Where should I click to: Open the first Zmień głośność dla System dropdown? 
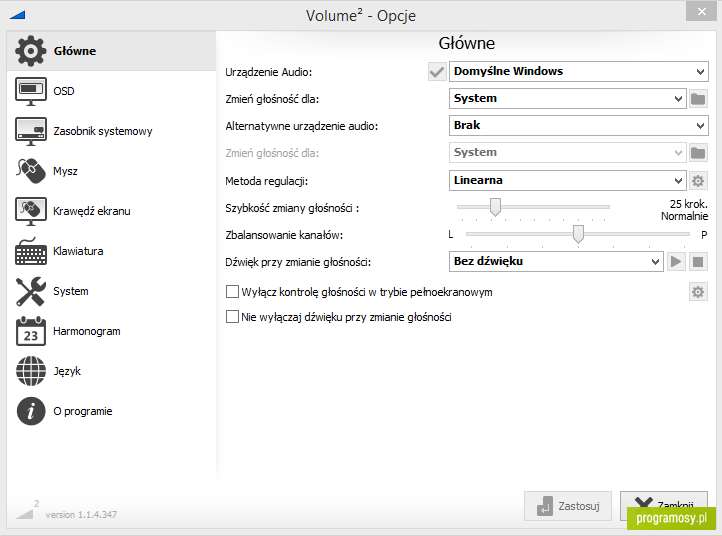pyautogui.click(x=567, y=99)
